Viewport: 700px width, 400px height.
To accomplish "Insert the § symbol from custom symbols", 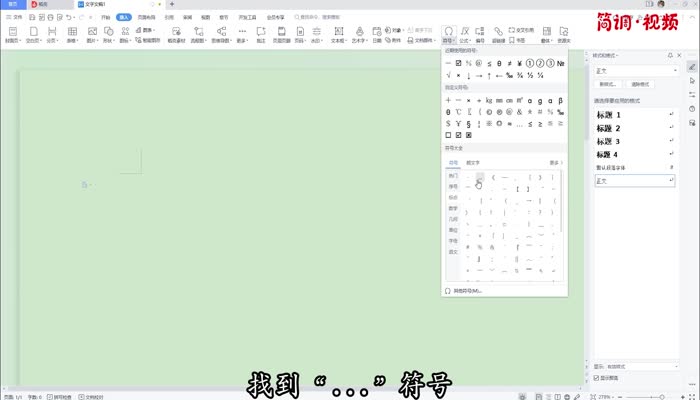I will tap(468, 124).
